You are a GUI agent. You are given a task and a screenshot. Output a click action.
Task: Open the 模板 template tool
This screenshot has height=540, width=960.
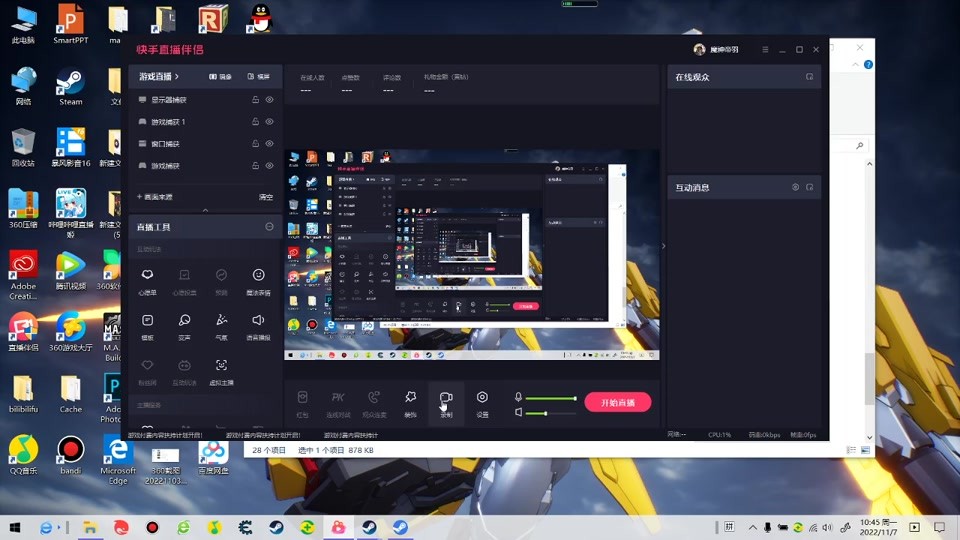pos(148,326)
